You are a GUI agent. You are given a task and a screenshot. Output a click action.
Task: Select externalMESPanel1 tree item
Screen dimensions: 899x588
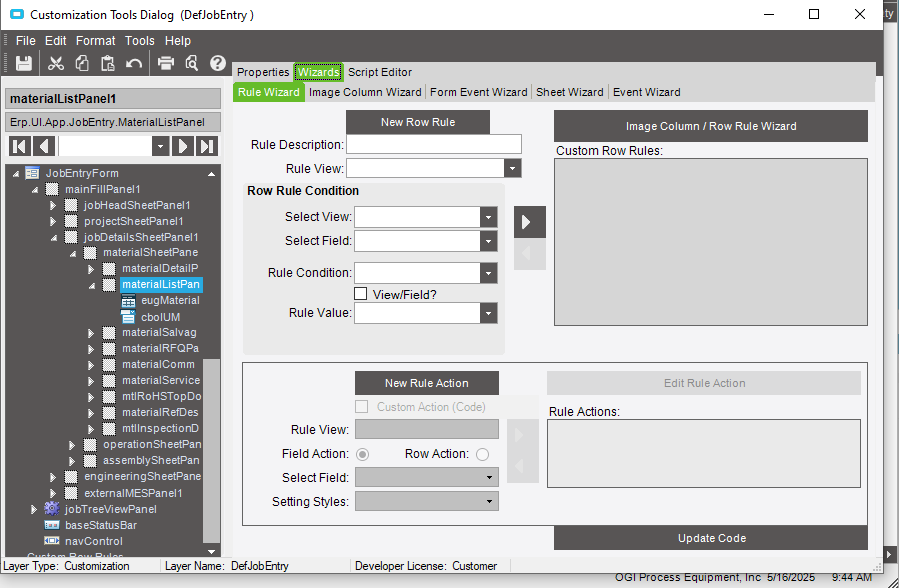(x=133, y=493)
